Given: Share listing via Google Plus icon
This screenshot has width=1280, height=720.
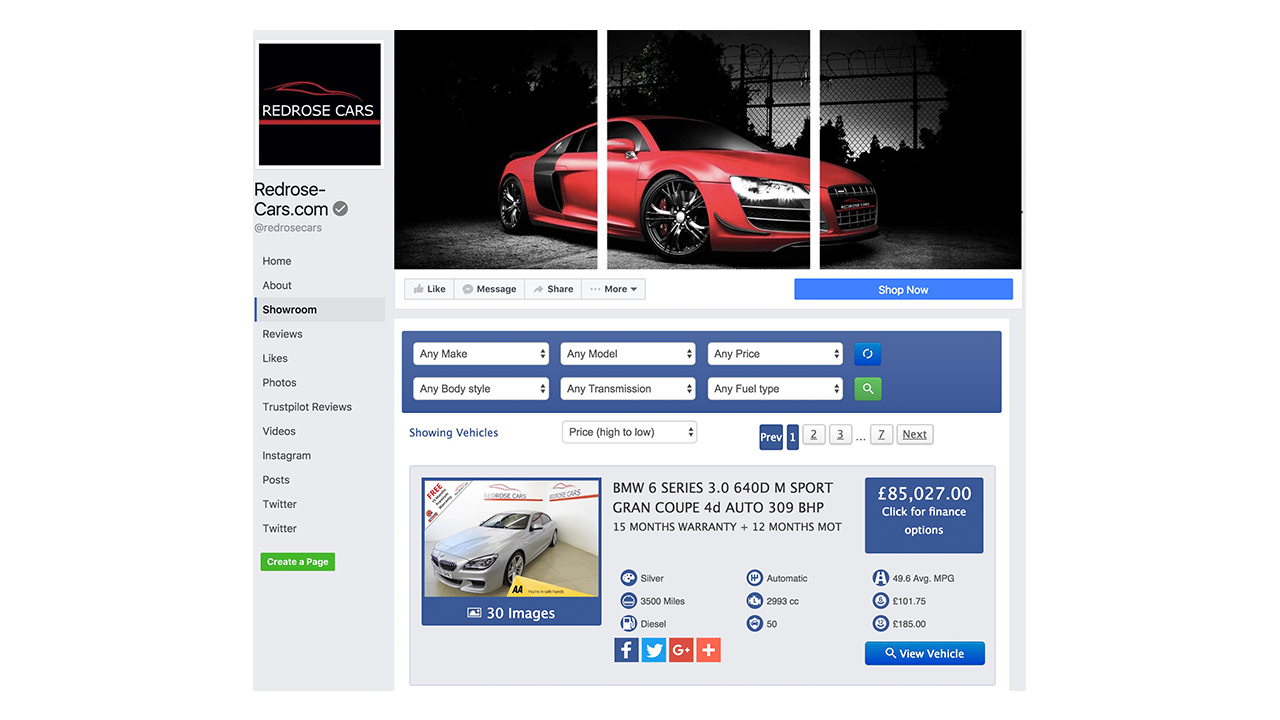Looking at the screenshot, I should pos(681,650).
